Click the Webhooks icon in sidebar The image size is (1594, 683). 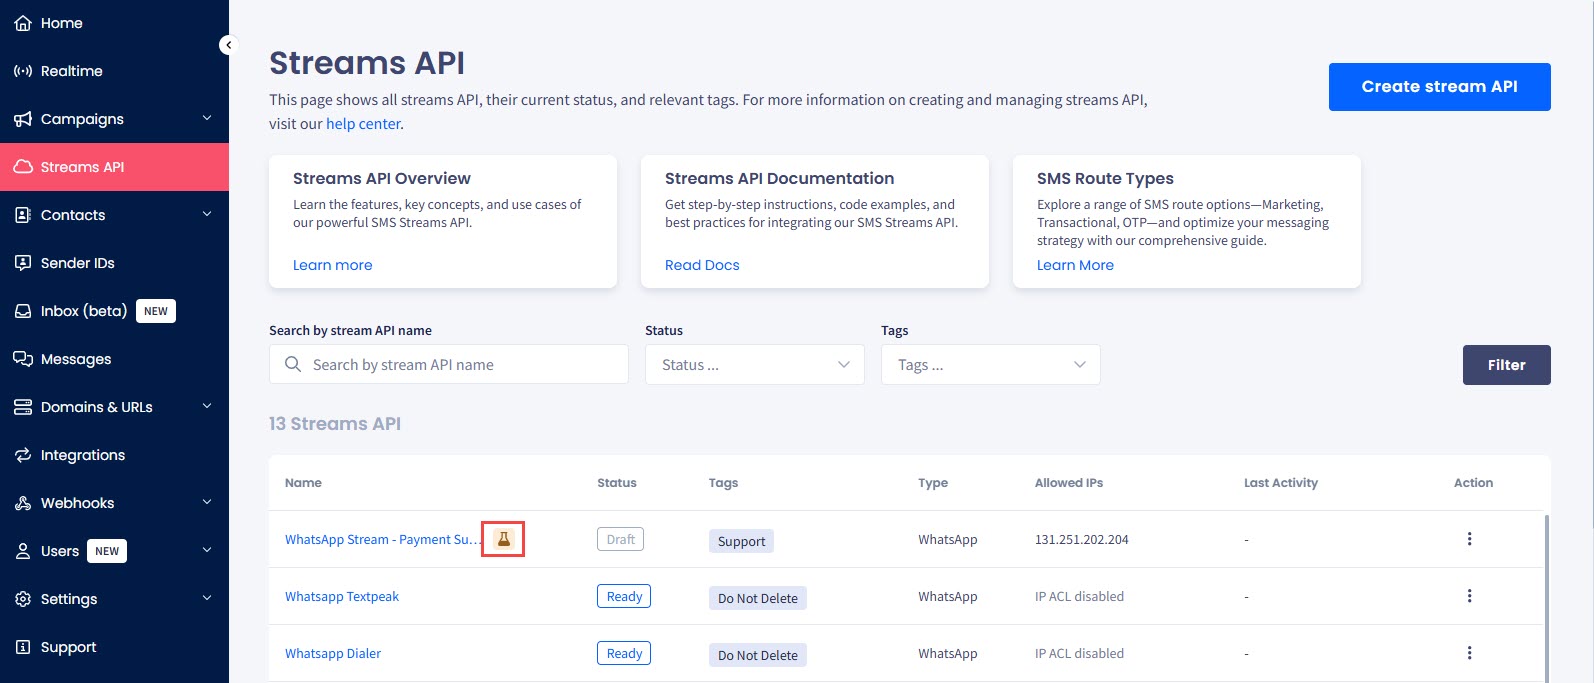coord(23,503)
